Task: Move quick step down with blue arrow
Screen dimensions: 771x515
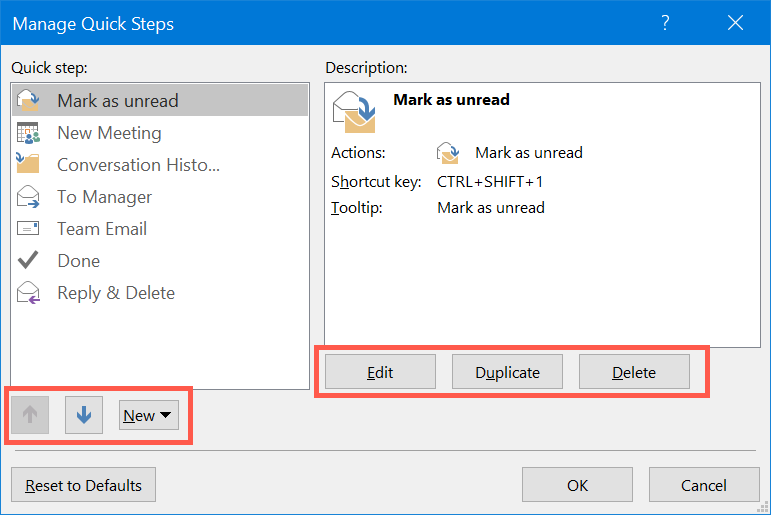Action: click(x=84, y=415)
